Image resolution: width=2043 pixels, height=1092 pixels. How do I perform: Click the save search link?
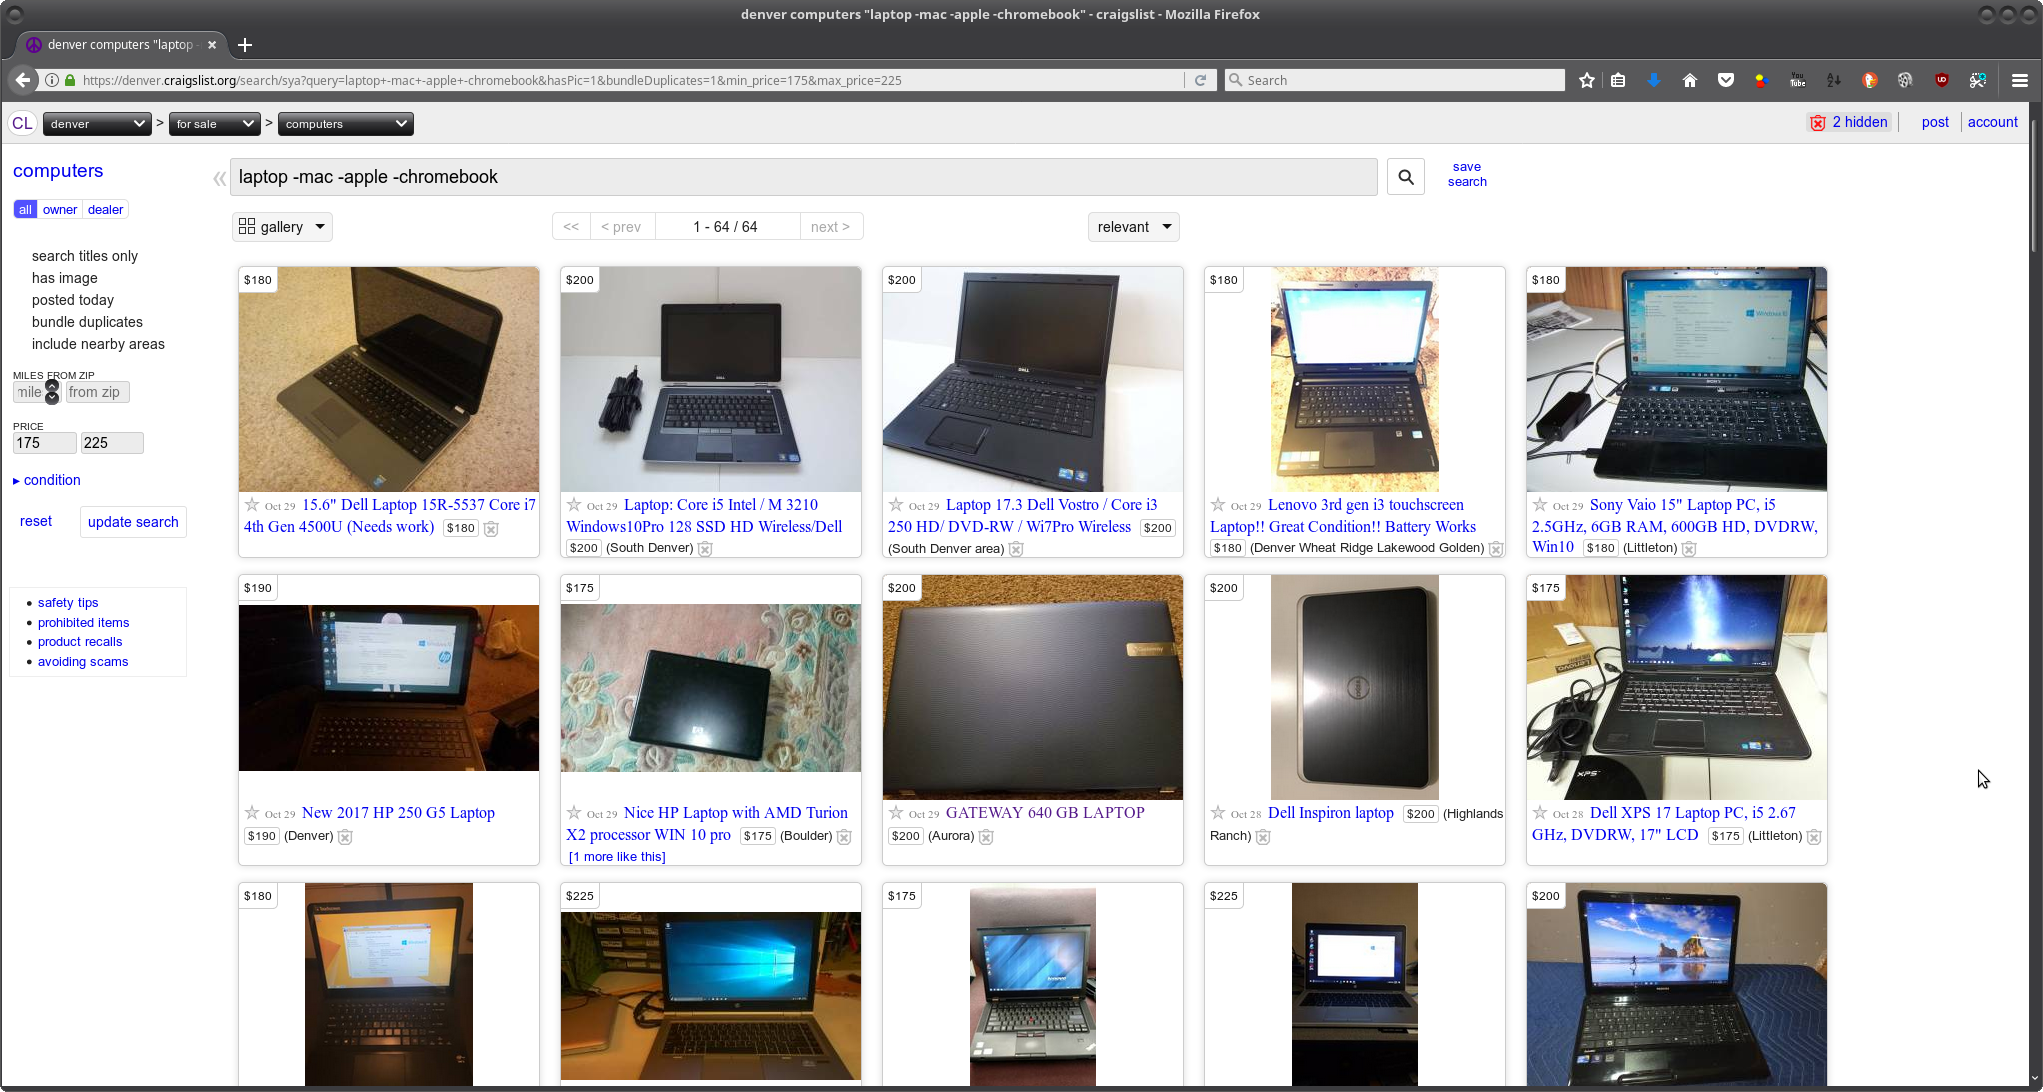tap(1467, 174)
